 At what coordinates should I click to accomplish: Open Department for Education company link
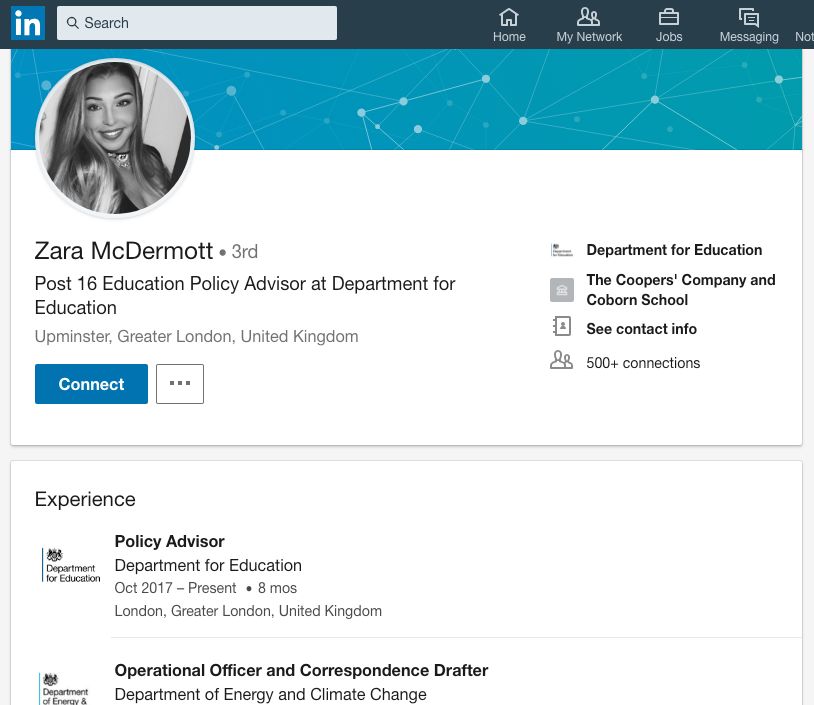[x=674, y=250]
